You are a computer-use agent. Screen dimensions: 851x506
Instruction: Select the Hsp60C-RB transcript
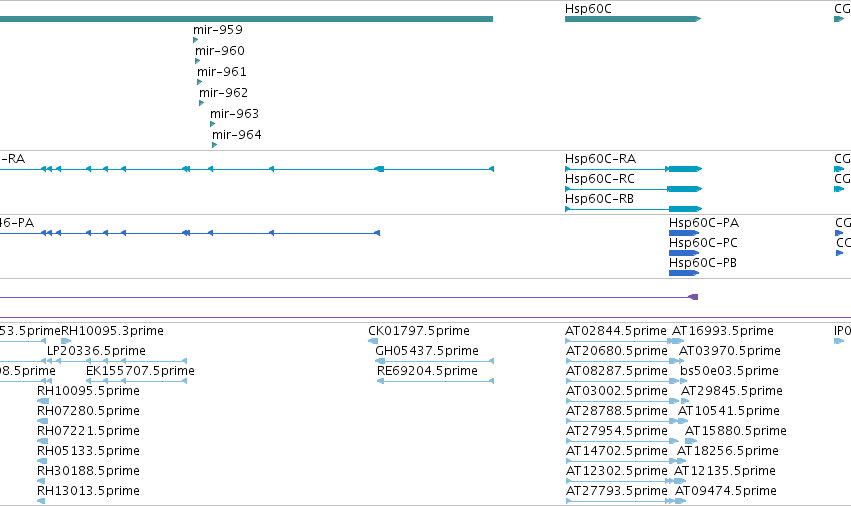coord(633,209)
